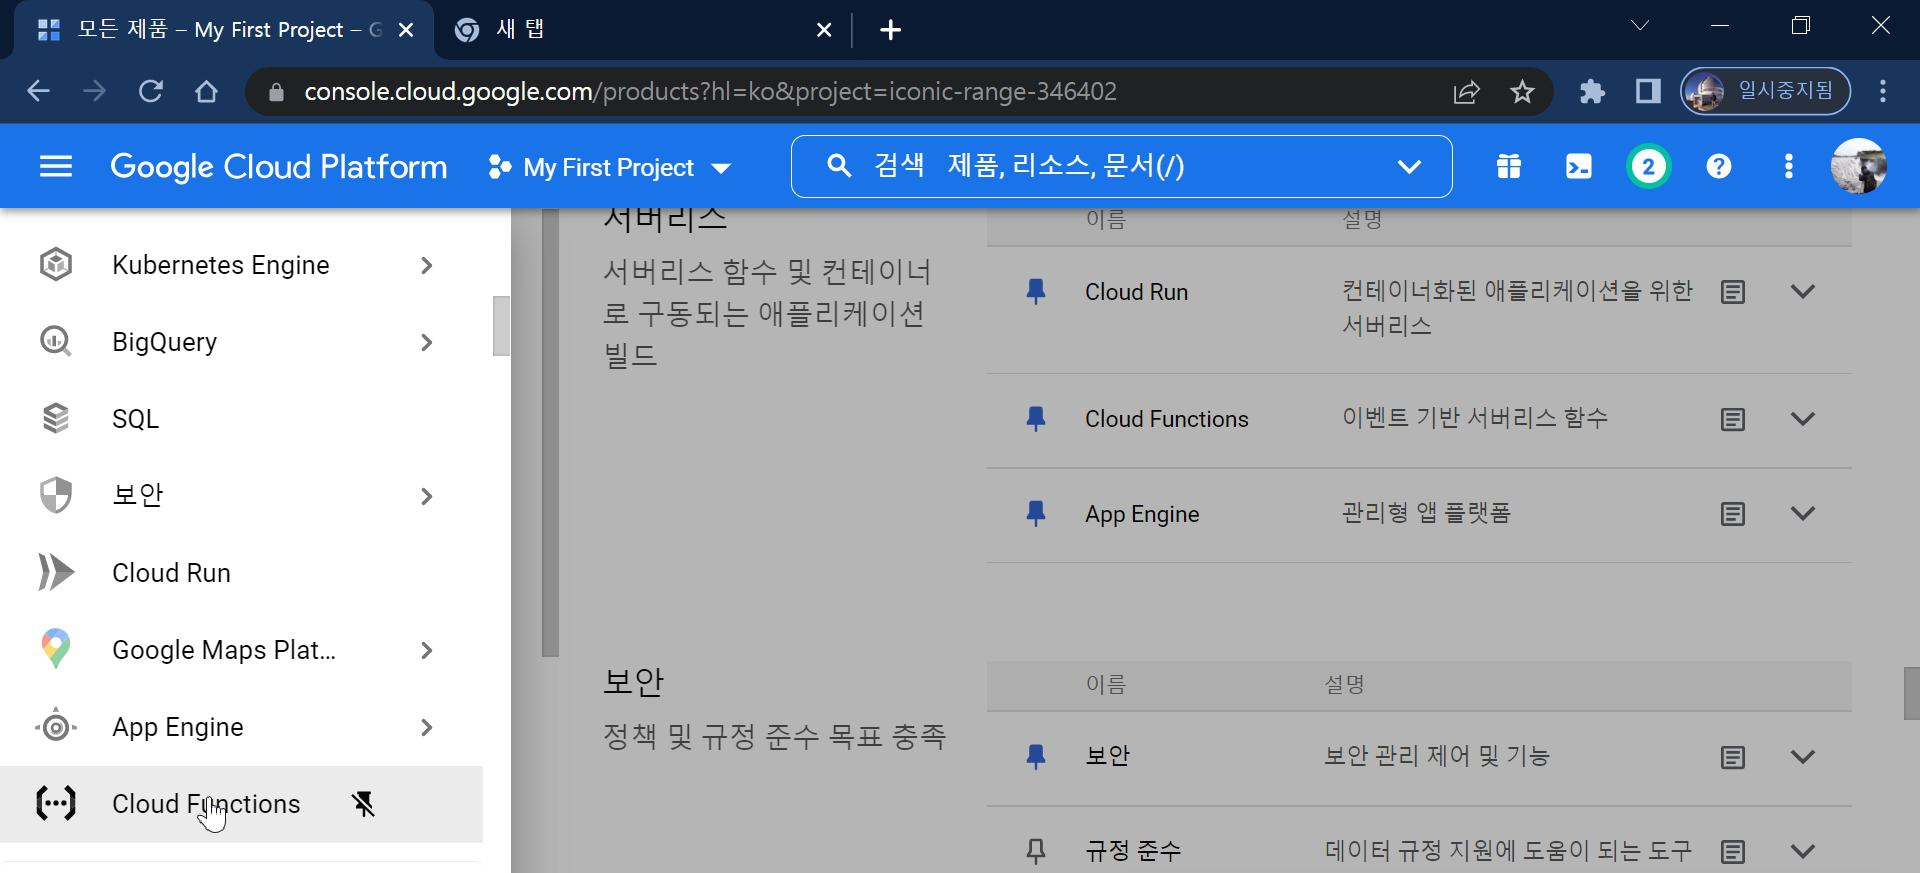The image size is (1920, 873).
Task: Close the 새 탭 browser tab
Action: 824,30
